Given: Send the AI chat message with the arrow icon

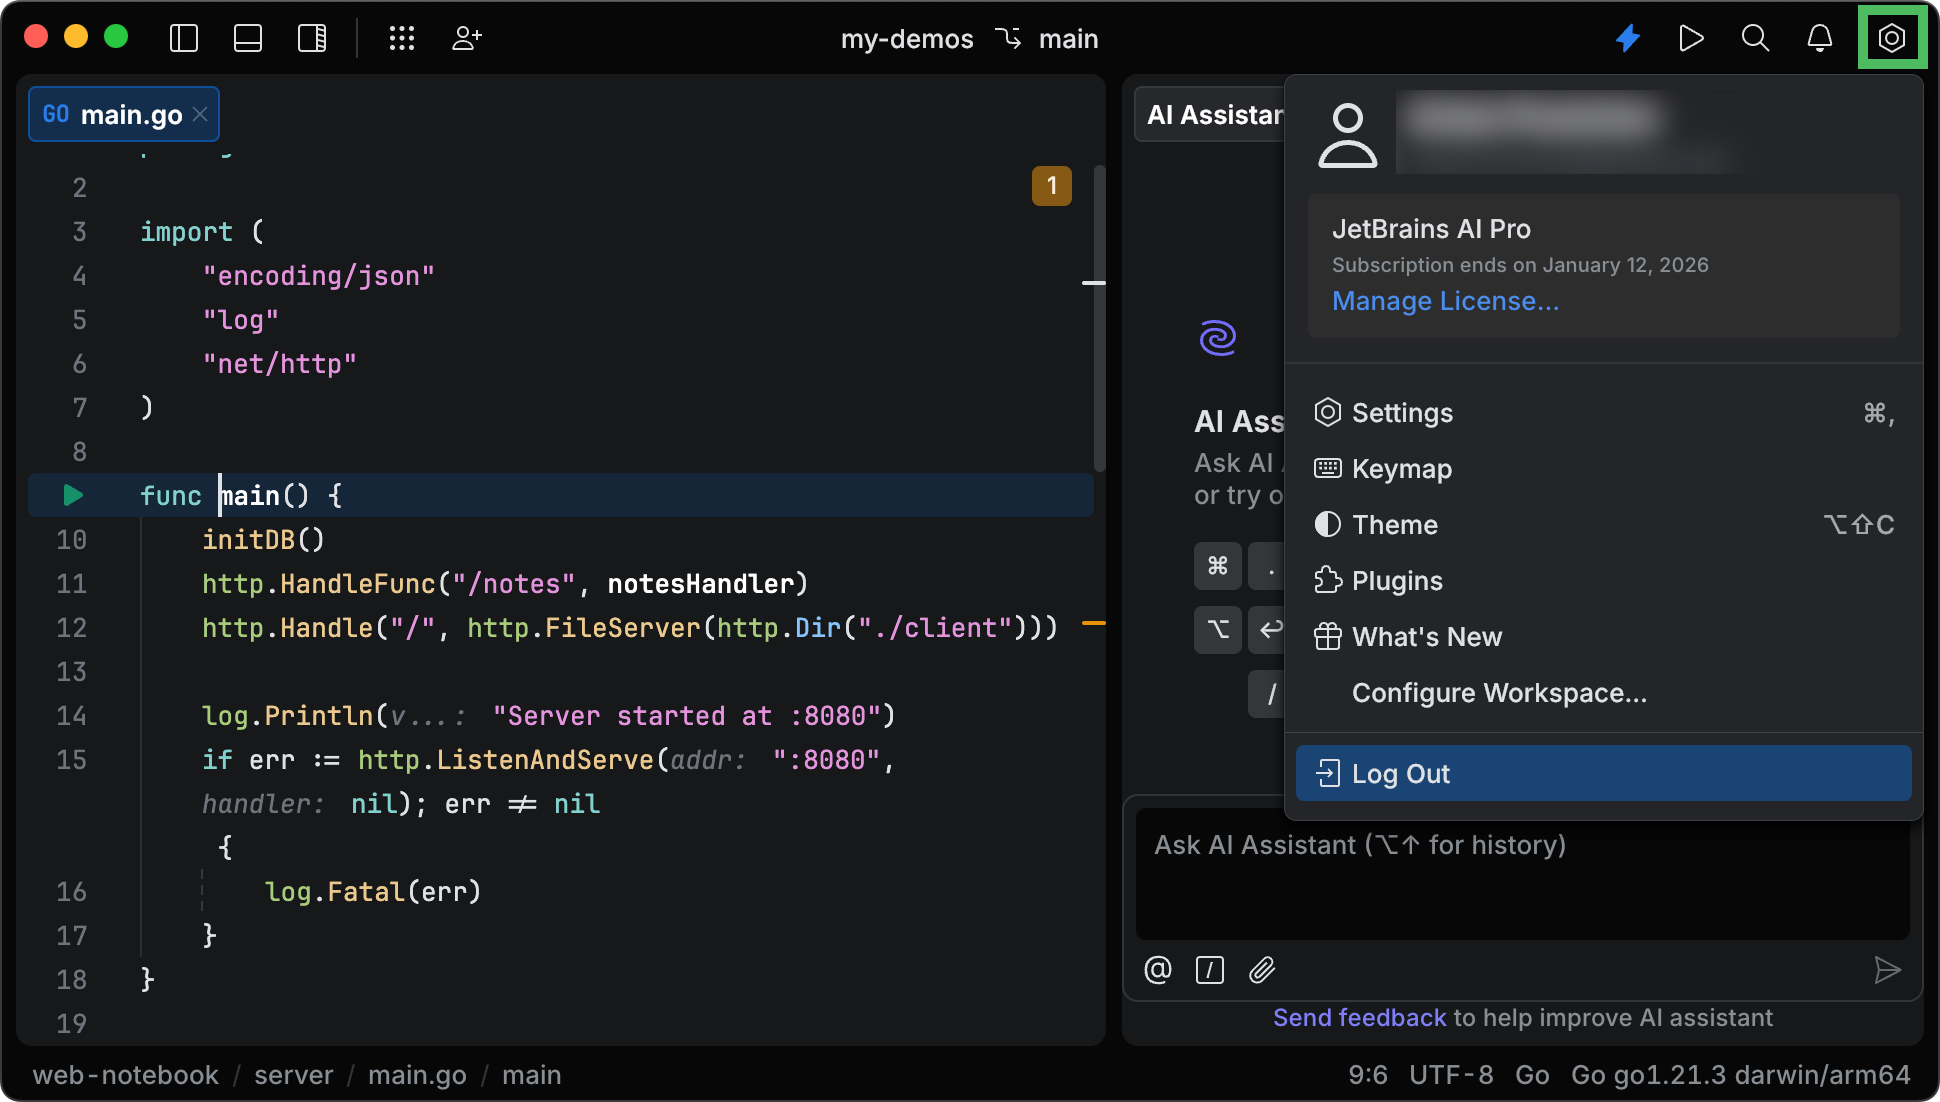Looking at the screenshot, I should [x=1888, y=970].
